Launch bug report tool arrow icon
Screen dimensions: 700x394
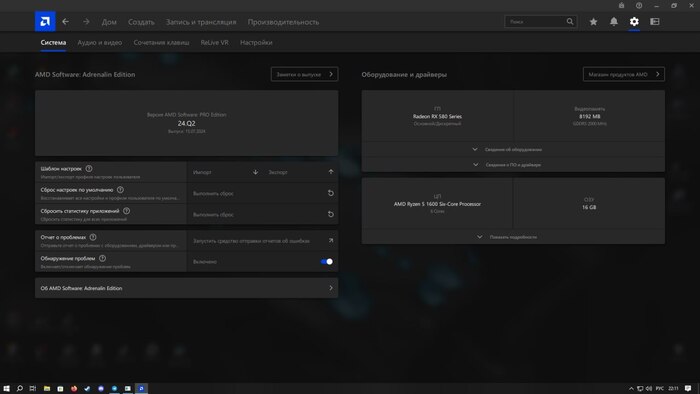(x=331, y=241)
